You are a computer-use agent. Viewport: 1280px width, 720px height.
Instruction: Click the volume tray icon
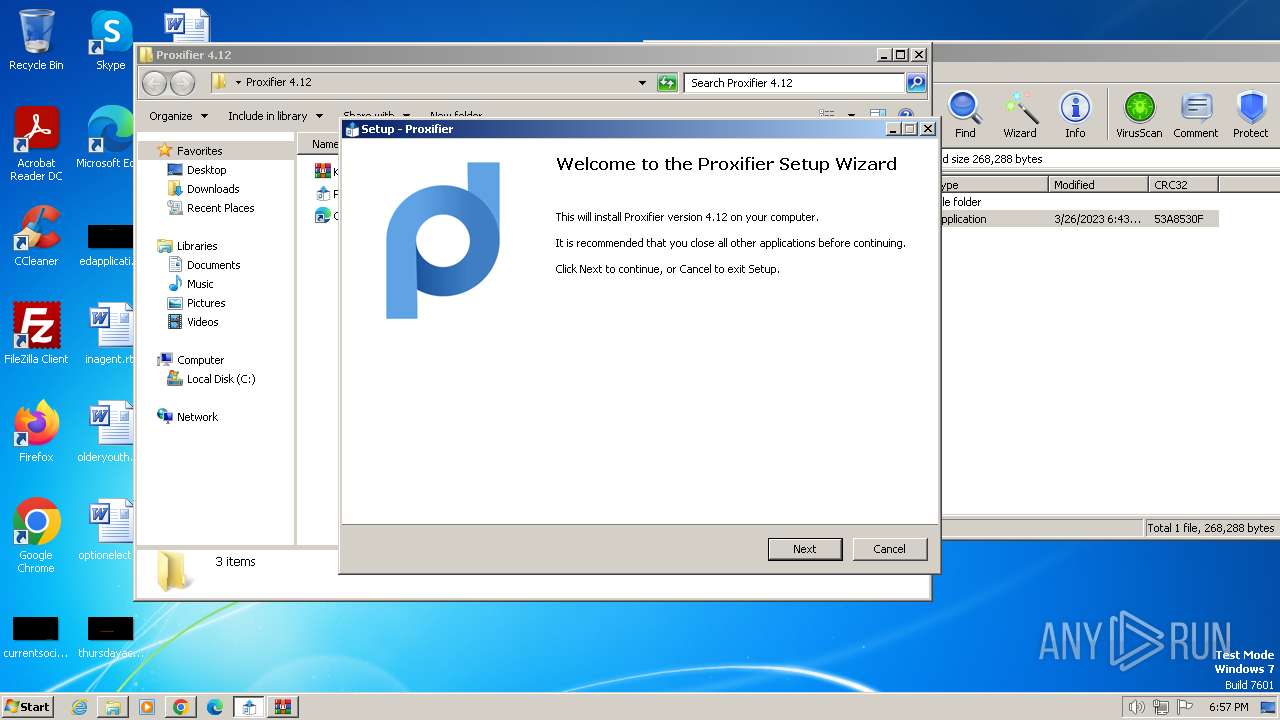coord(1136,707)
